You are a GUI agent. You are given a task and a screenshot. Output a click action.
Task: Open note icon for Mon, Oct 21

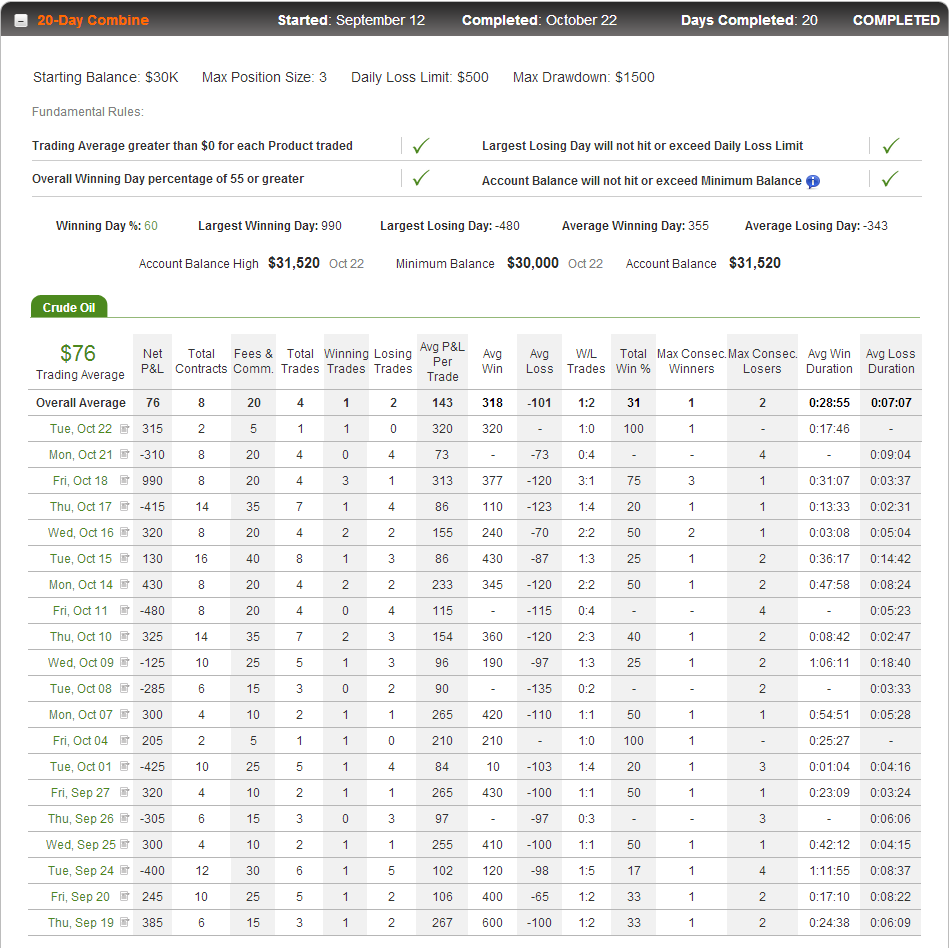tap(124, 454)
